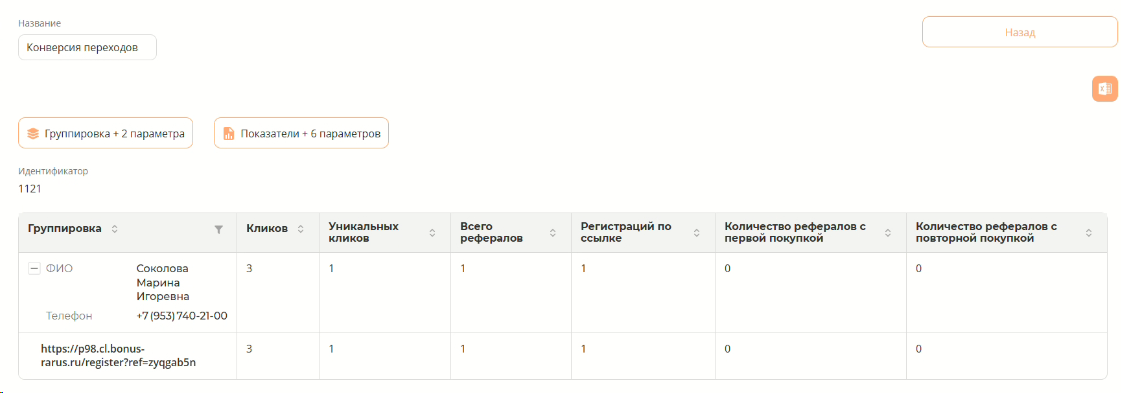Click the ФИО label in grouping cell
This screenshot has height=393, width=1121.
coord(59,269)
